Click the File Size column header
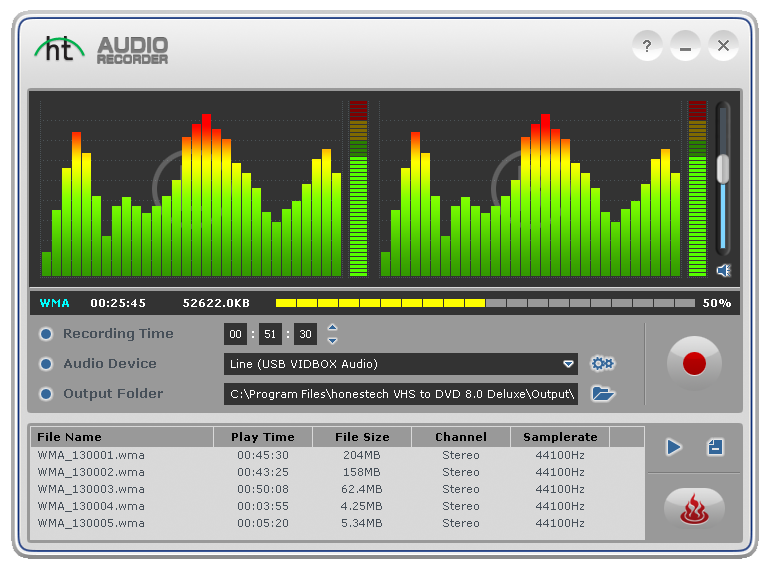Screen dimensions: 770x570 [x=362, y=437]
